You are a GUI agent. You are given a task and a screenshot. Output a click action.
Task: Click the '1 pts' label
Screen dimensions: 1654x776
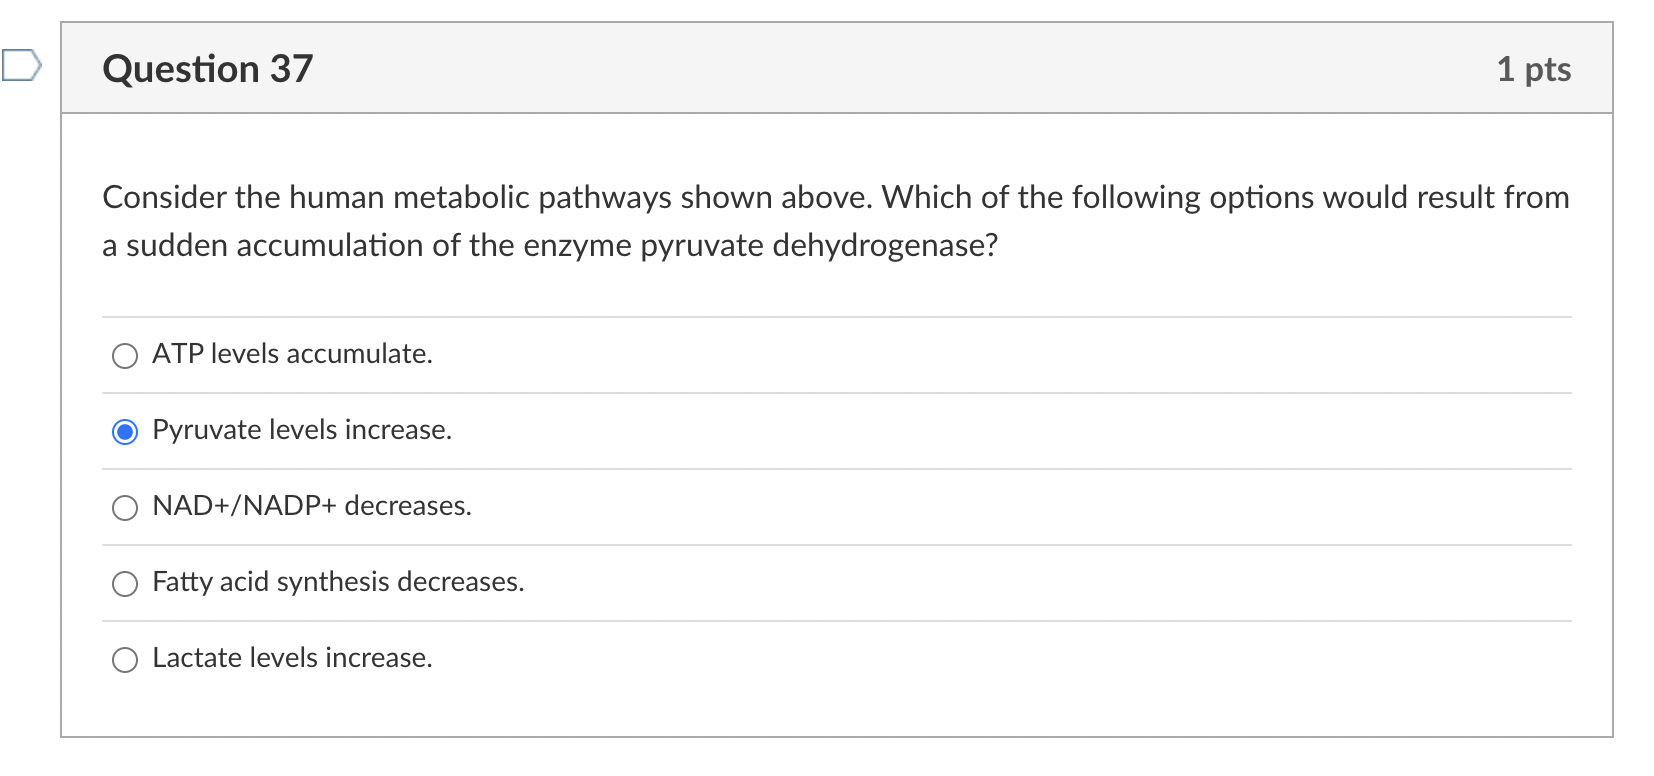(x=1534, y=69)
